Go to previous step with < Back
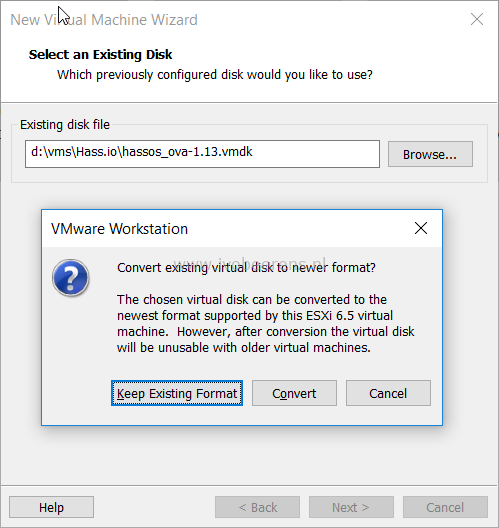The width and height of the screenshot is (499, 528). click(x=258, y=507)
